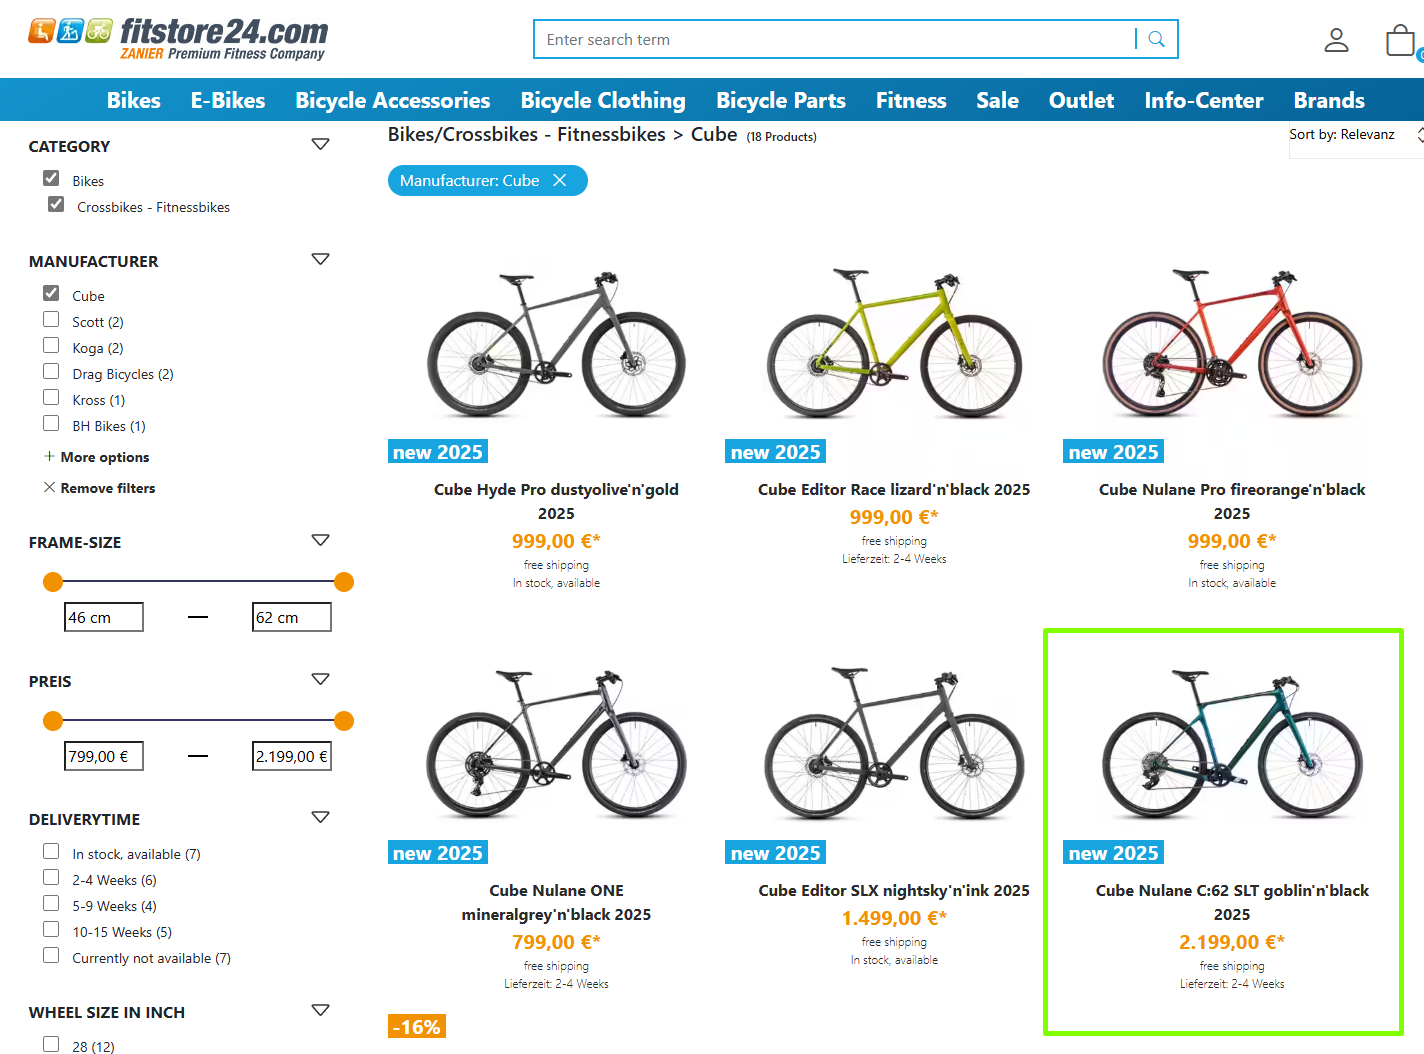The image size is (1424, 1054).
Task: Check the 28 (12) wheel size checkbox
Action: tap(51, 1044)
